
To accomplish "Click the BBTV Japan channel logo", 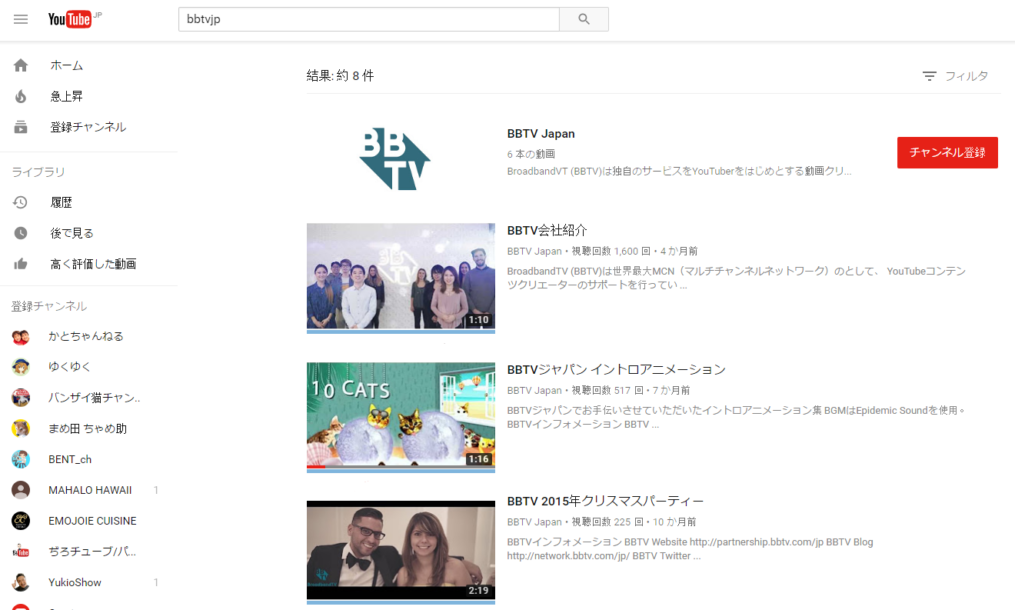I will point(395,159).
